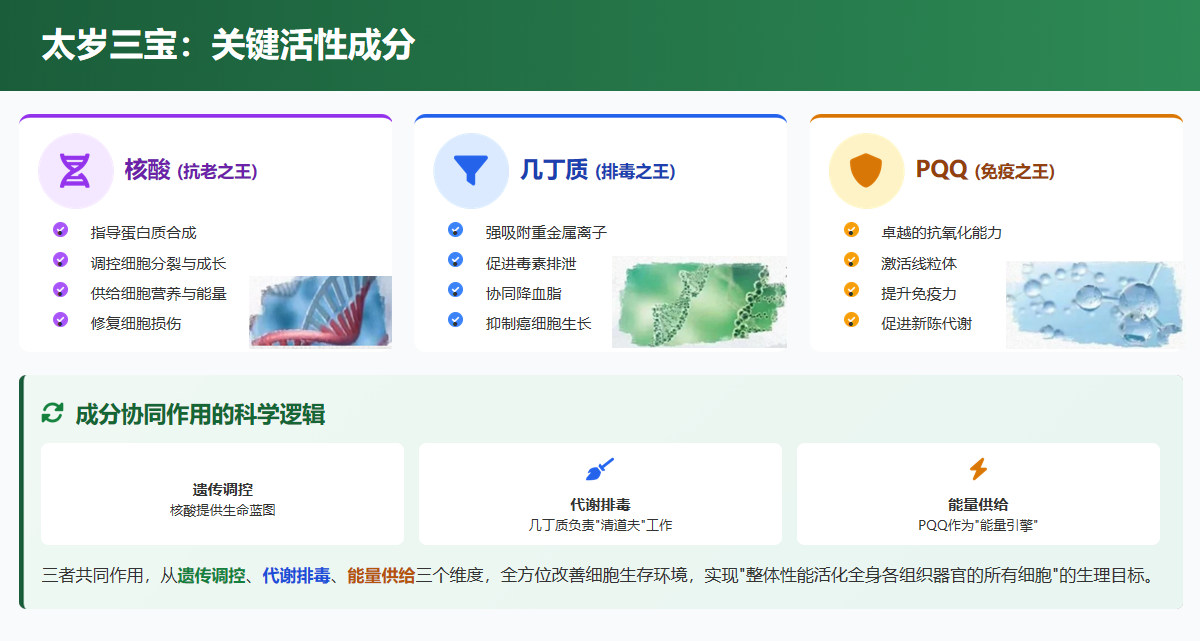
Task: Click the text 激活线粒体
Action: [x=919, y=264]
